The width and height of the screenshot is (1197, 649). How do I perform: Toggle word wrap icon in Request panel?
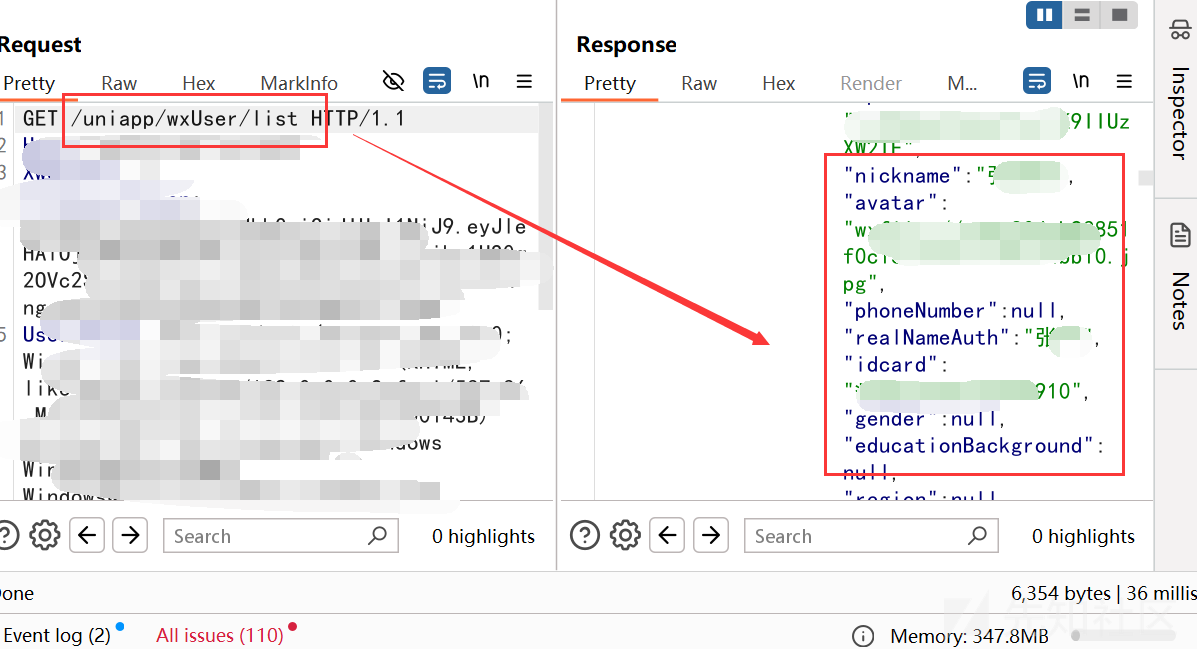pyautogui.click(x=437, y=81)
